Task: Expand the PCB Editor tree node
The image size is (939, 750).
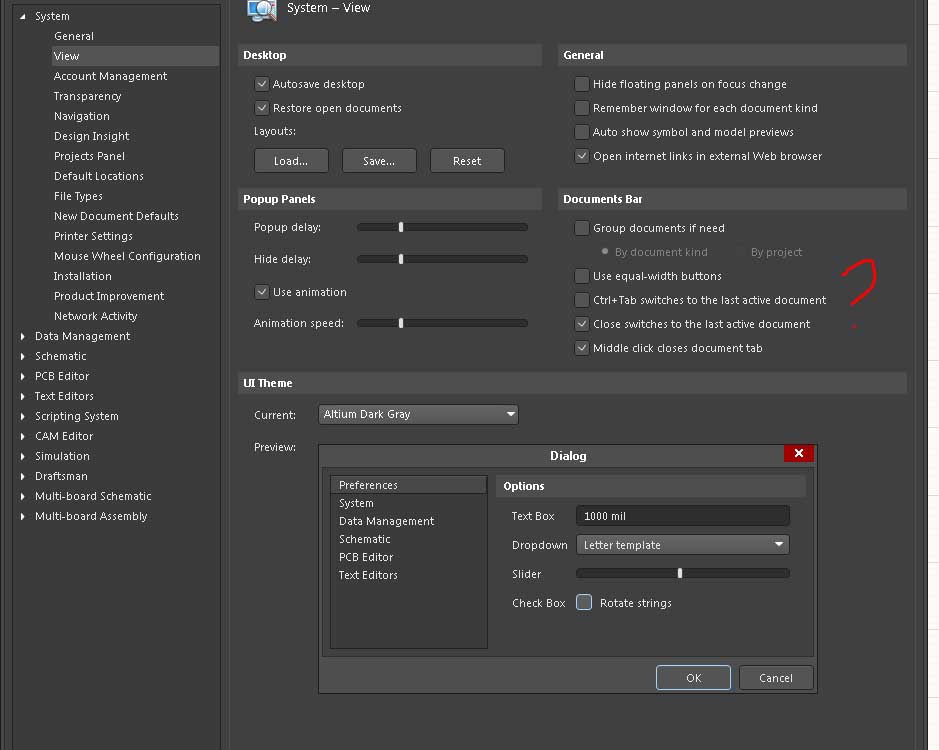Action: [x=23, y=377]
